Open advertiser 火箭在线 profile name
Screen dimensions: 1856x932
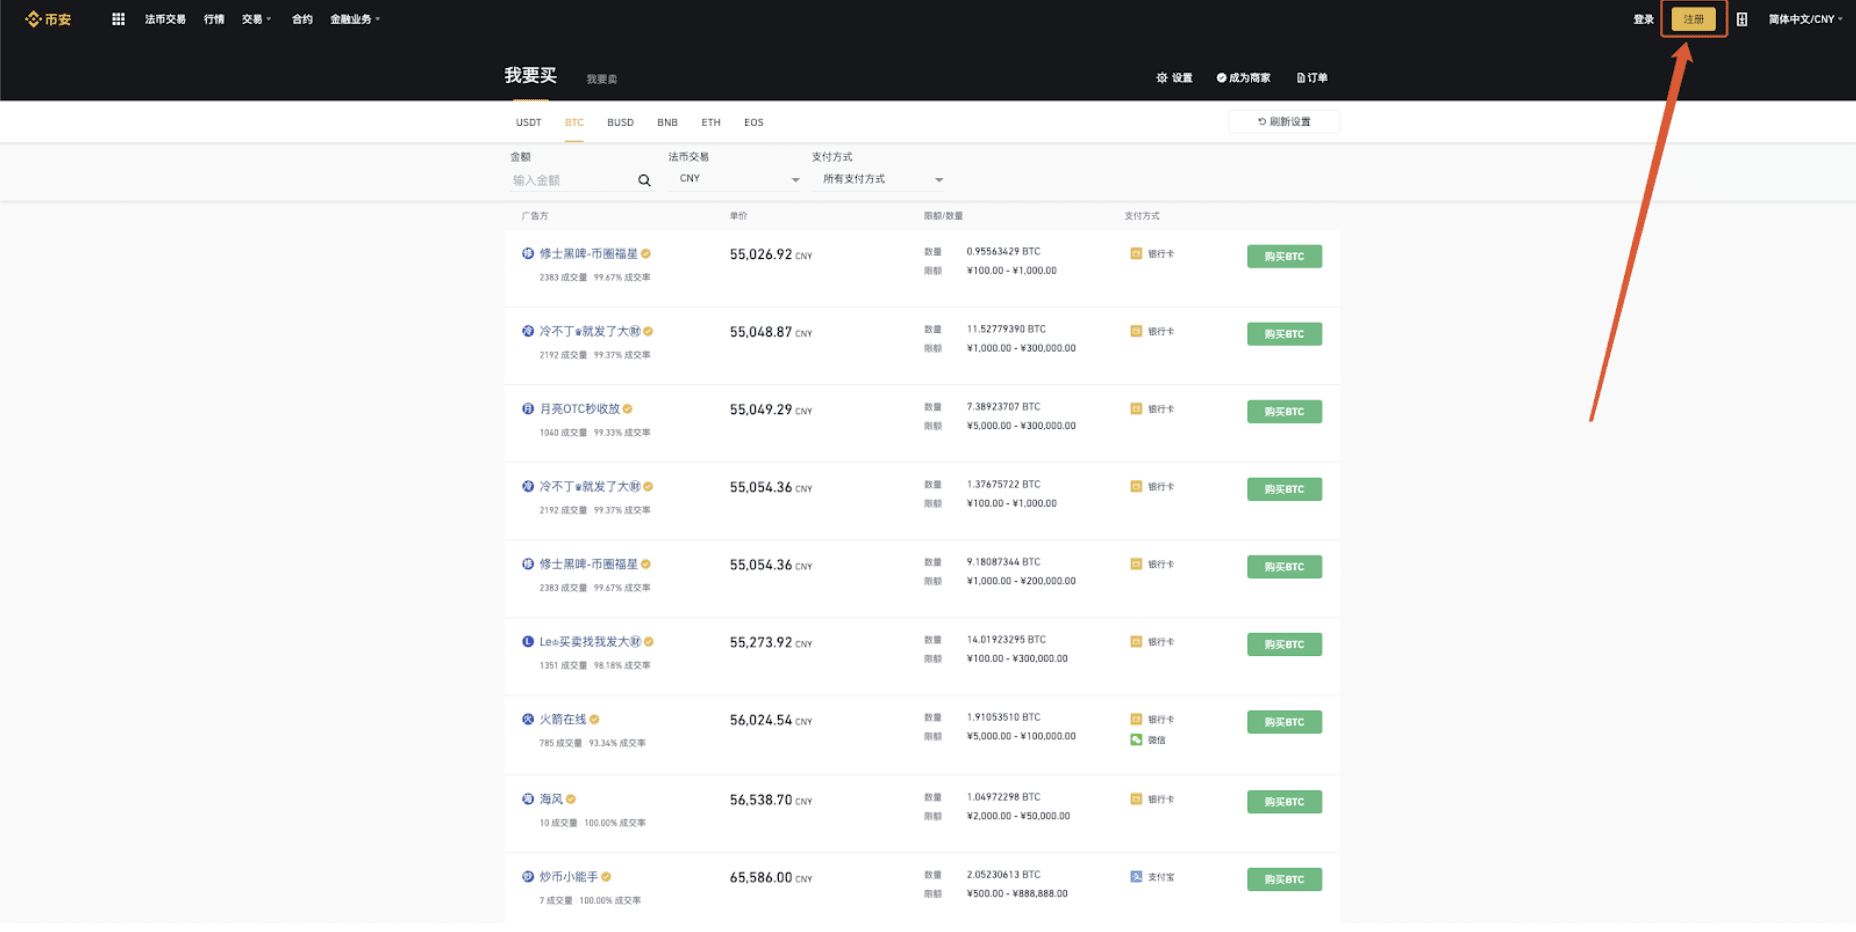tap(563, 719)
